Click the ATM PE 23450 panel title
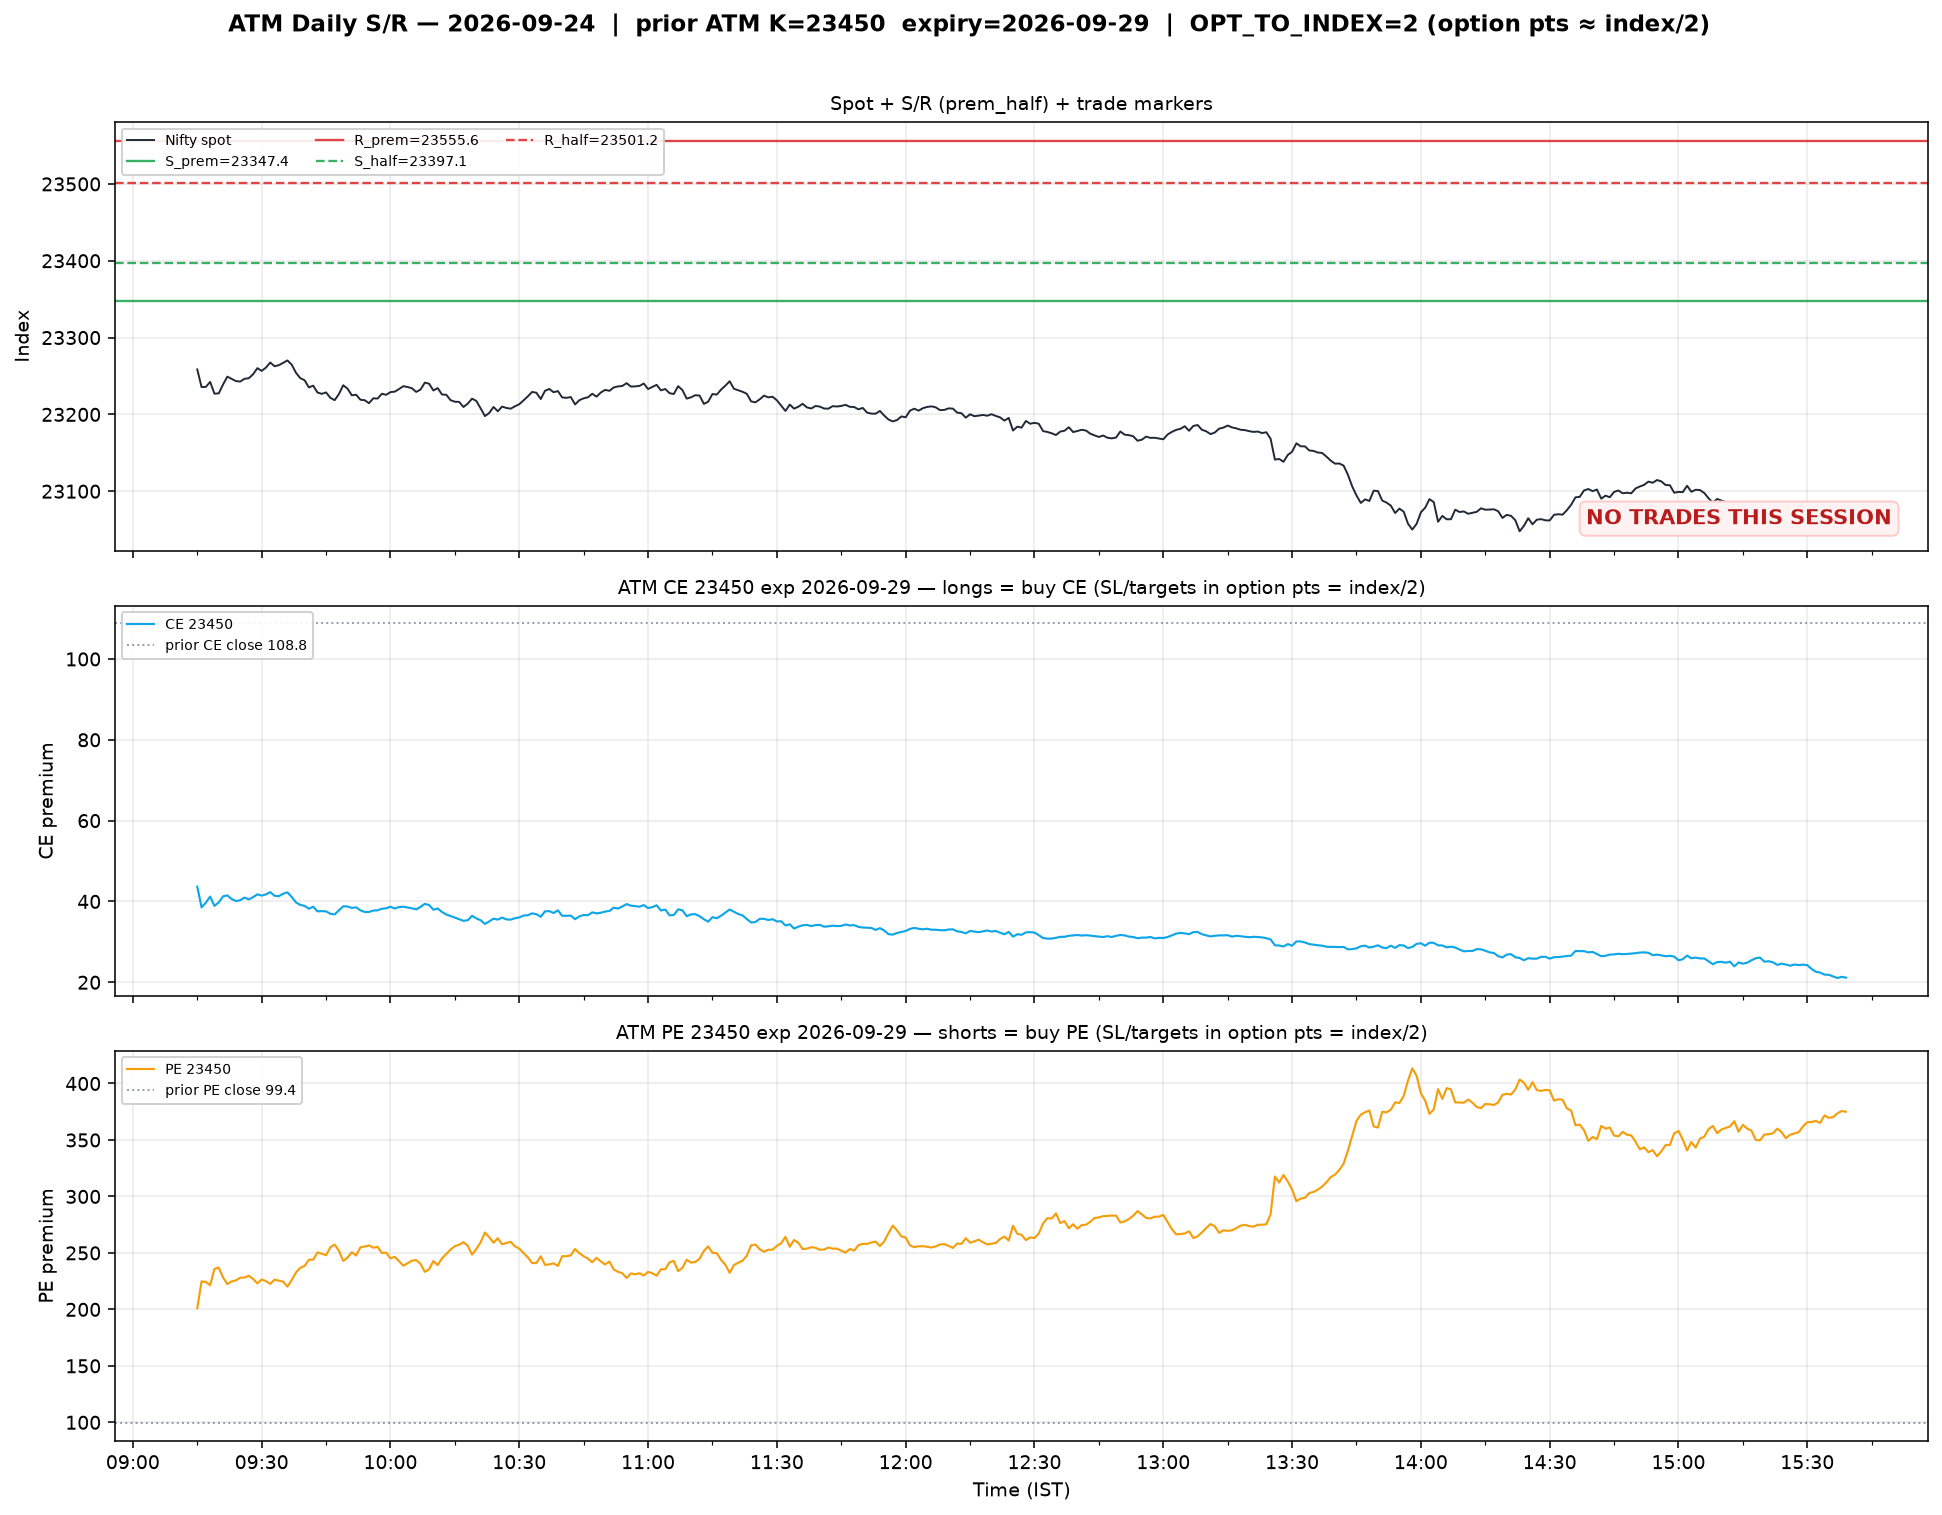 pos(1021,1033)
